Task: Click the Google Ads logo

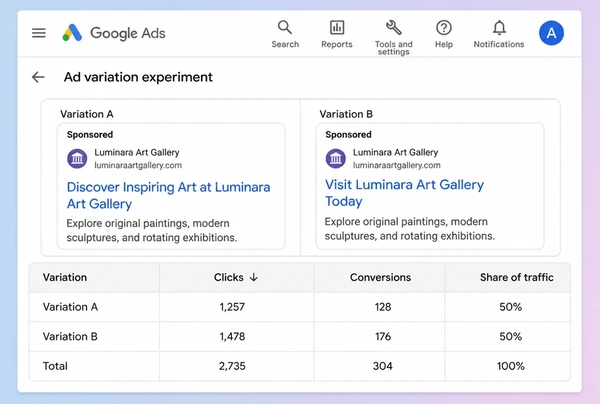Action: coord(72,33)
